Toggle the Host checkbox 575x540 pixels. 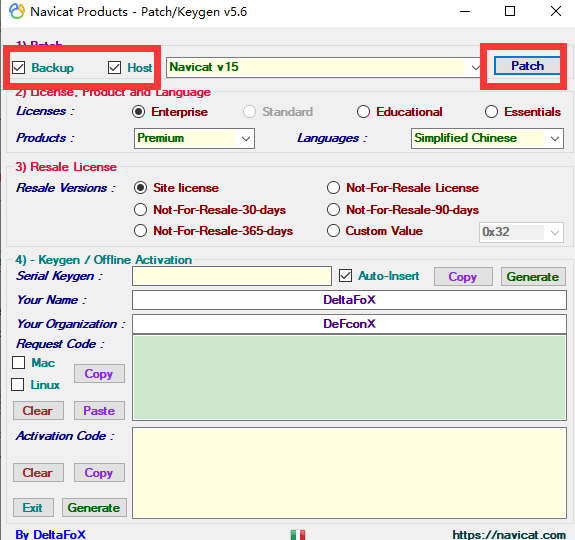pyautogui.click(x=114, y=67)
